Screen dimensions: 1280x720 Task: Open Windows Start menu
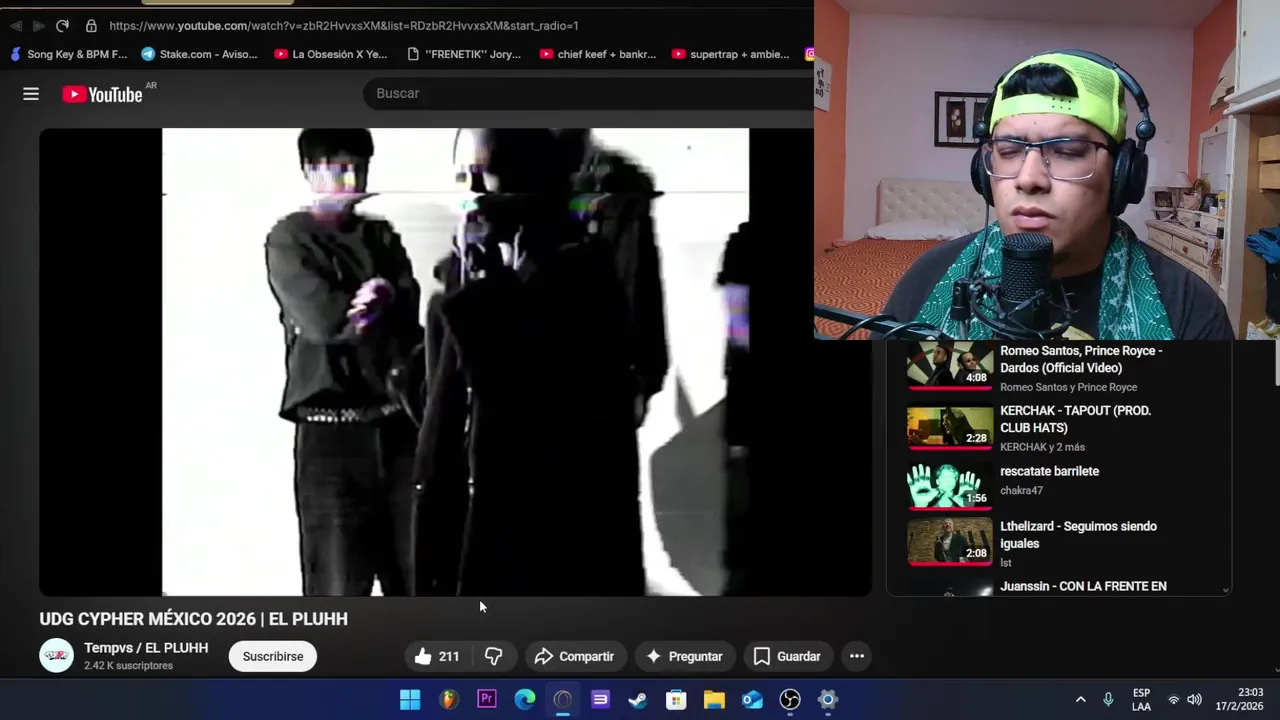point(410,699)
